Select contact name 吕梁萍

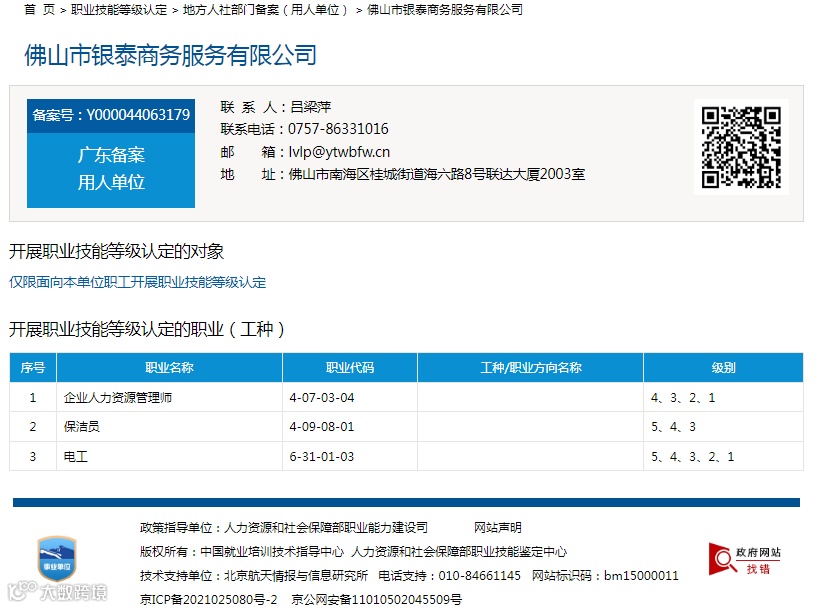[310, 107]
